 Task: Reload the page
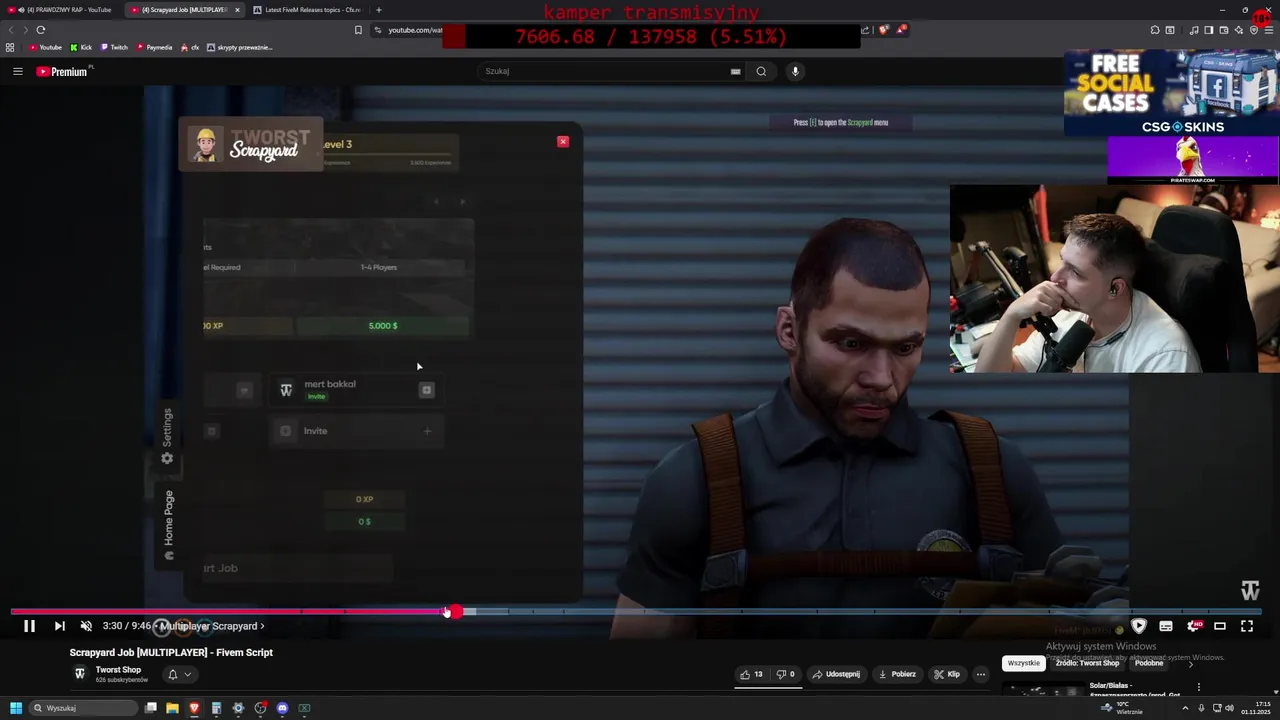[41, 30]
